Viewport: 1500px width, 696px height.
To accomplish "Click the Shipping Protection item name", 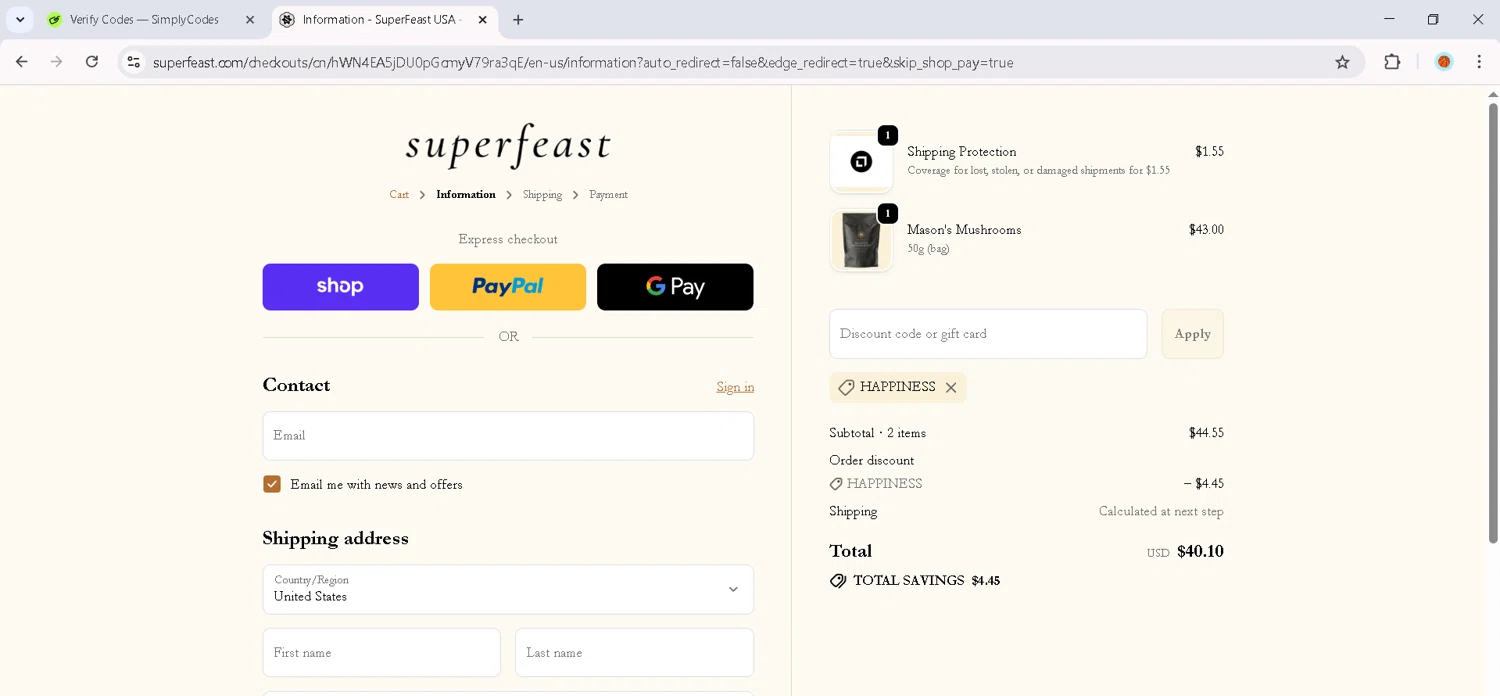I will click(962, 152).
